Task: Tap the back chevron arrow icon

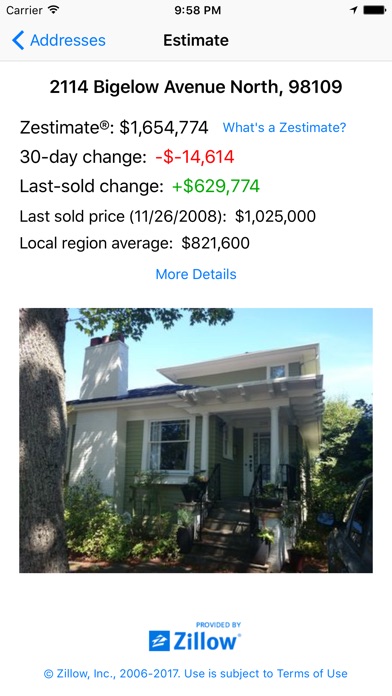Action: click(18, 40)
